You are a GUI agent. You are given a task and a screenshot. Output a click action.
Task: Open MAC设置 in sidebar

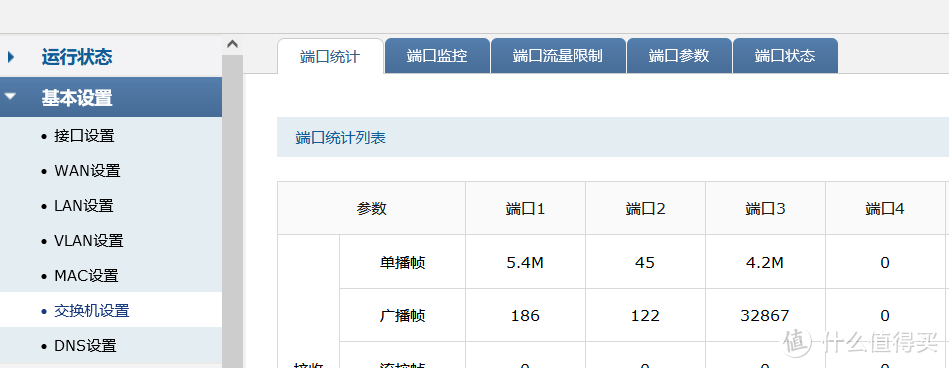[86, 276]
